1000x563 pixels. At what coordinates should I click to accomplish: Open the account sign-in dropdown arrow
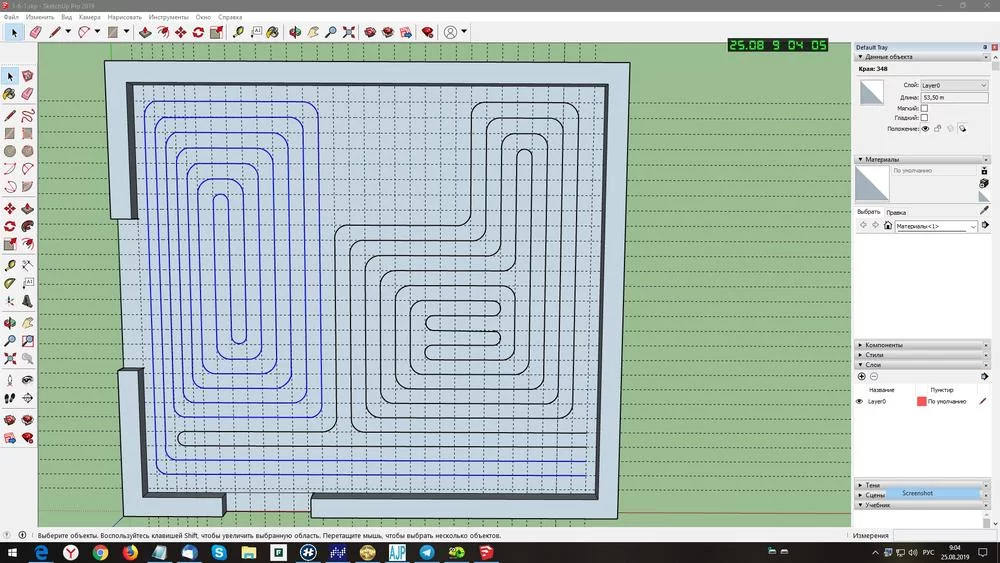464,32
